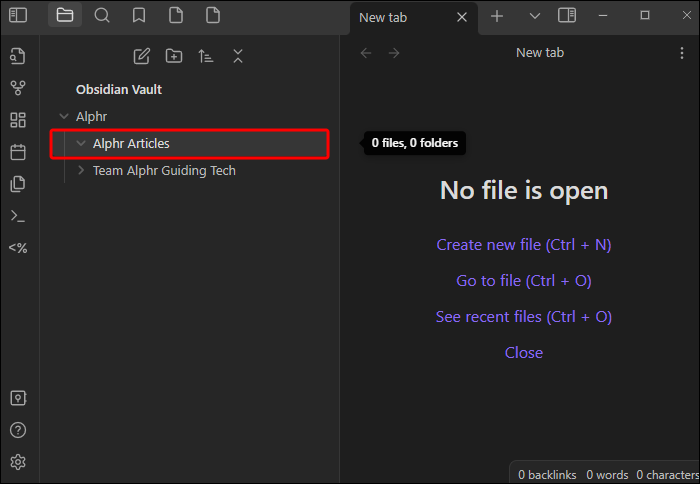Screen dimensions: 700x484
Task: Open the graph view from the ribbon
Action: coord(17,88)
